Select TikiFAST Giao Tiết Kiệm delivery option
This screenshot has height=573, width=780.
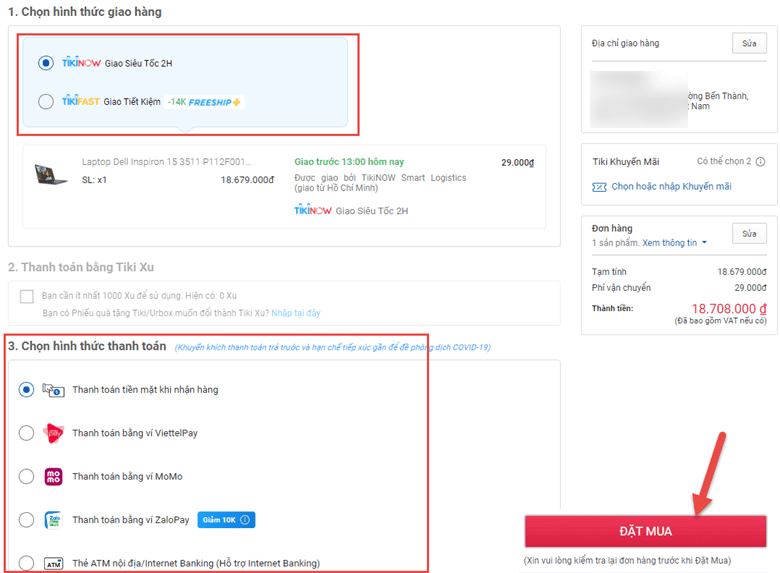(46, 101)
